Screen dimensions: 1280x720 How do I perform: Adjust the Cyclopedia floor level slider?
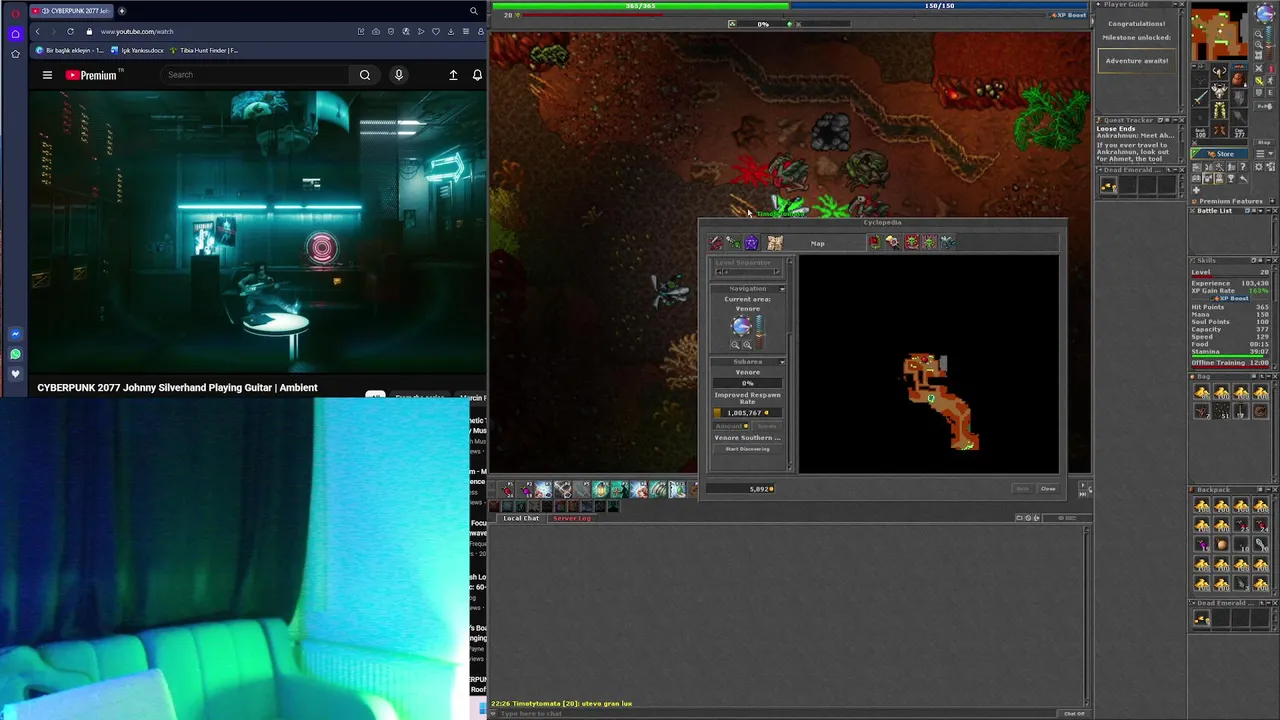(x=759, y=332)
